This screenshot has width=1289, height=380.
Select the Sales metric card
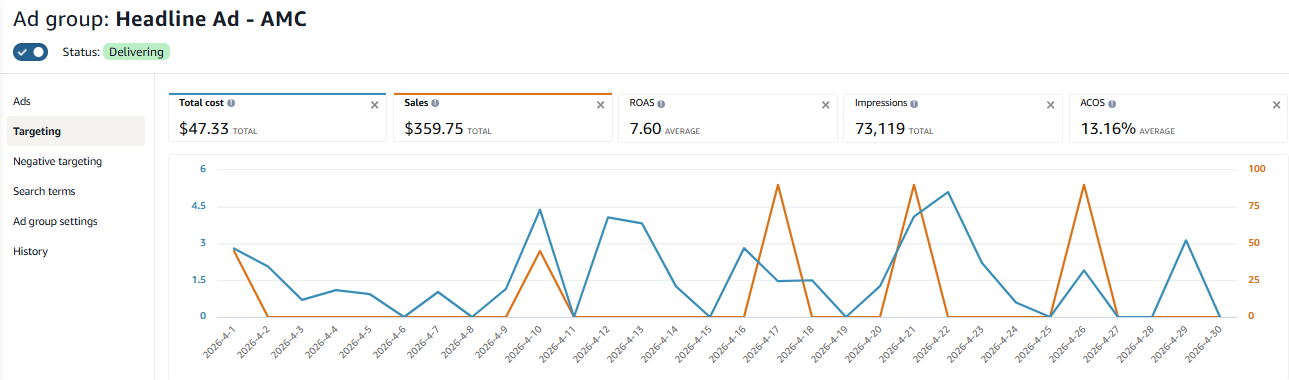[502, 118]
